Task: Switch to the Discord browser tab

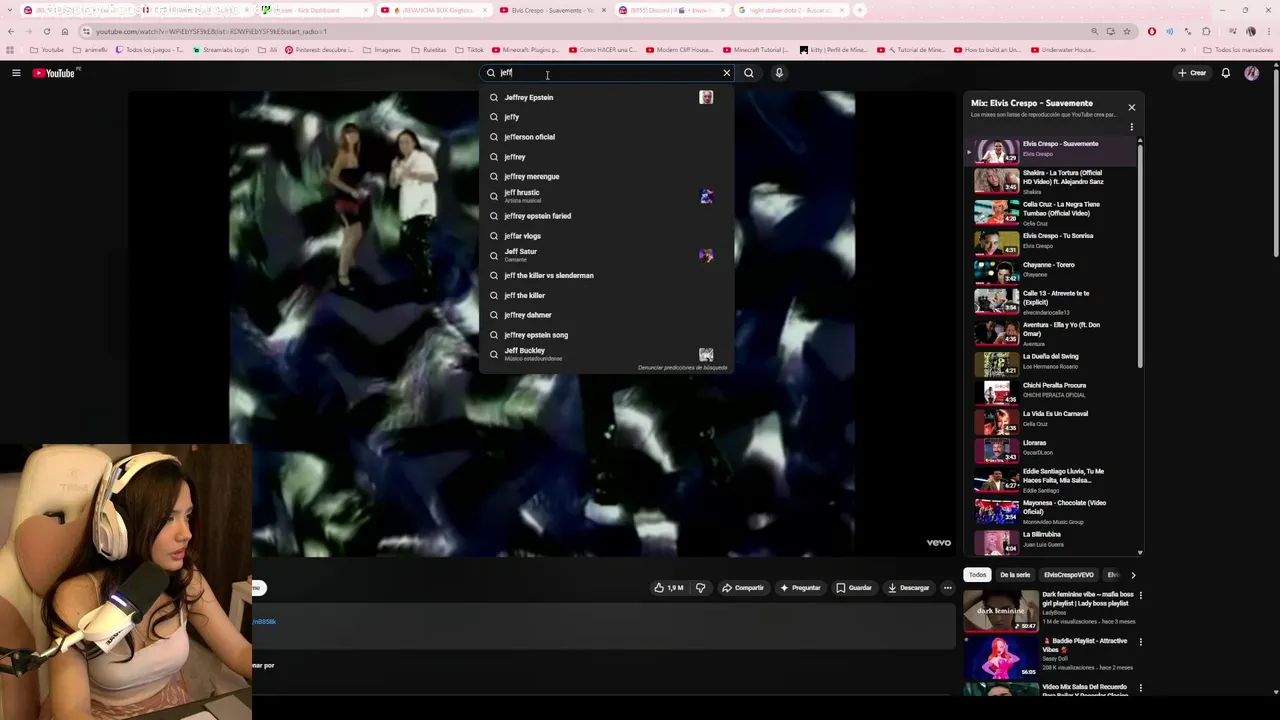Action: pos(672,10)
